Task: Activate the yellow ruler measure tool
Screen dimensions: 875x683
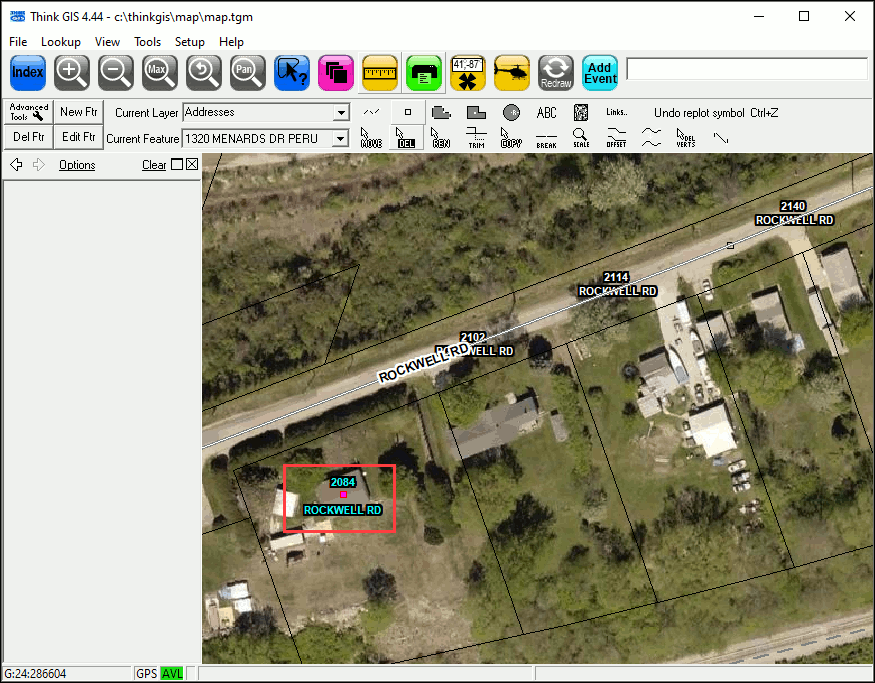Action: (379, 72)
